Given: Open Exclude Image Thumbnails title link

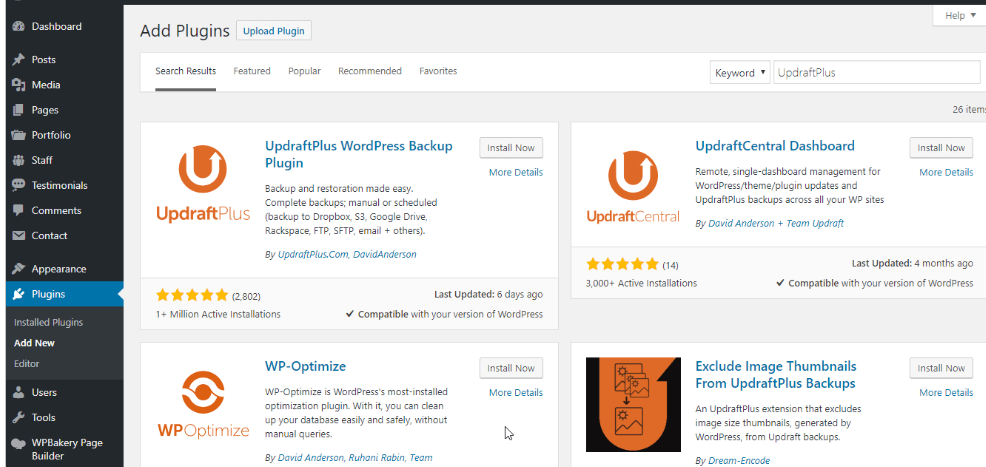Looking at the screenshot, I should click(x=776, y=375).
